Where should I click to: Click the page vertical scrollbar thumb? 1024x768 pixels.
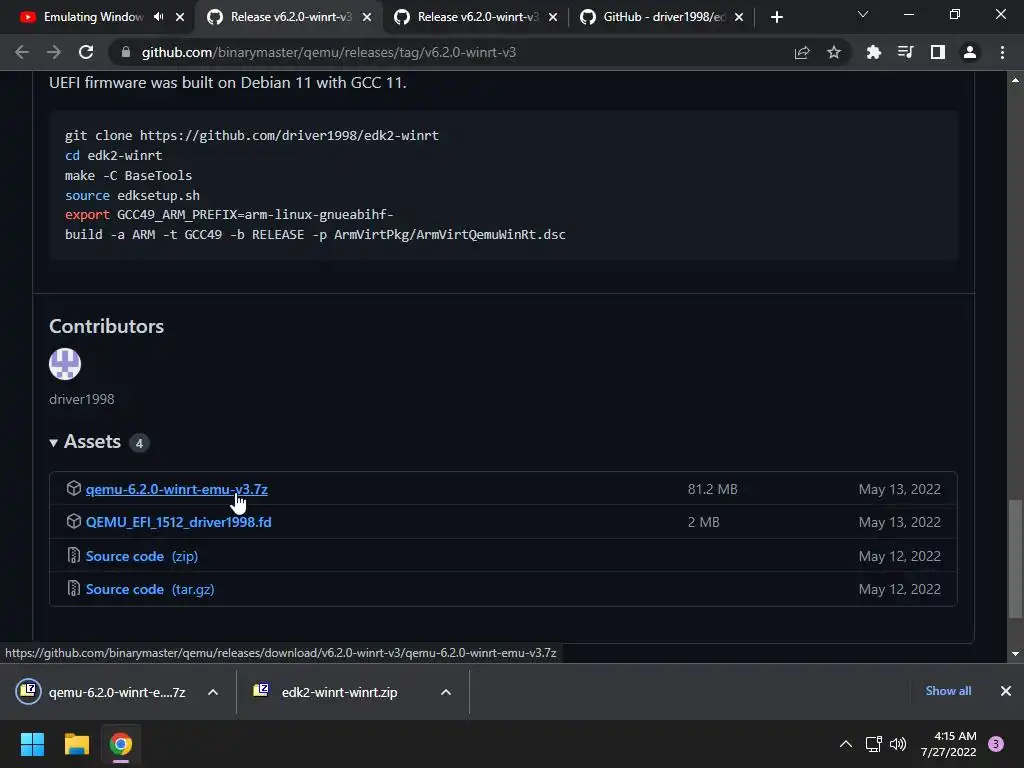pyautogui.click(x=1015, y=558)
